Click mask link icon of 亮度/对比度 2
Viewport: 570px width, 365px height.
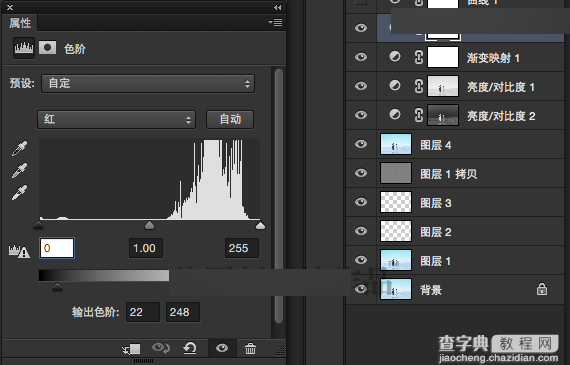(x=419, y=115)
